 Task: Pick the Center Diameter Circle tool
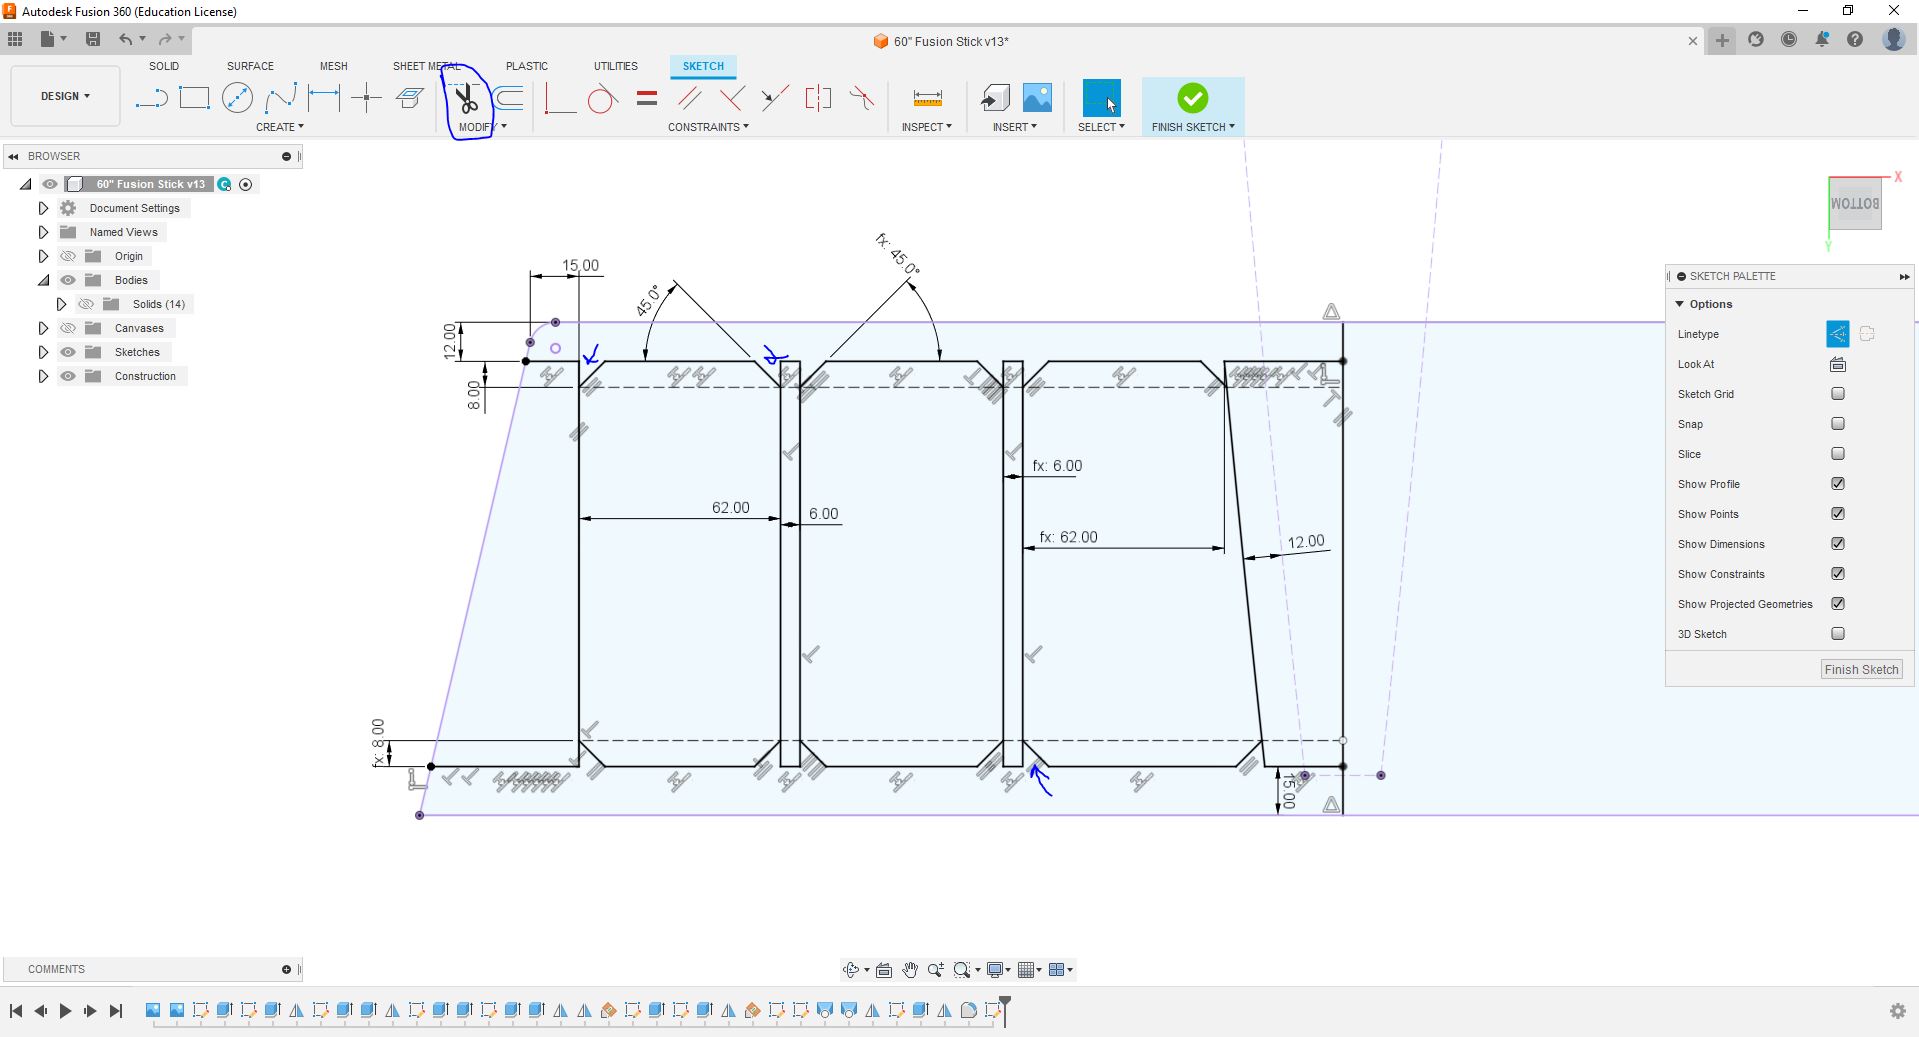coord(237,98)
